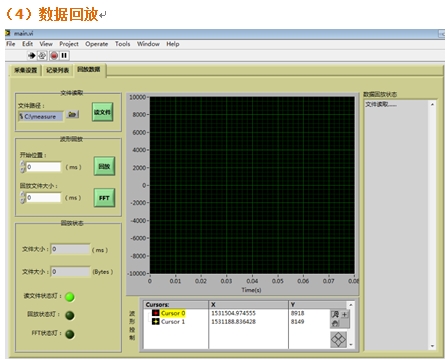Click Cursor 0 Y value 8918

(297, 313)
